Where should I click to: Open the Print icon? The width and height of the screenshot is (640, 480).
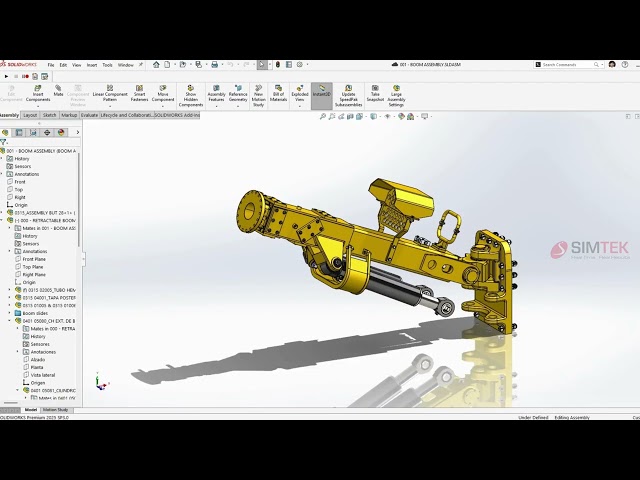(214, 64)
